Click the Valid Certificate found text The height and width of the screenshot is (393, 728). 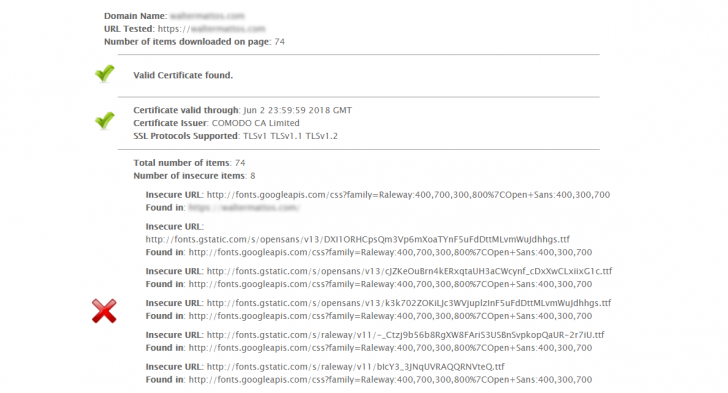click(183, 75)
